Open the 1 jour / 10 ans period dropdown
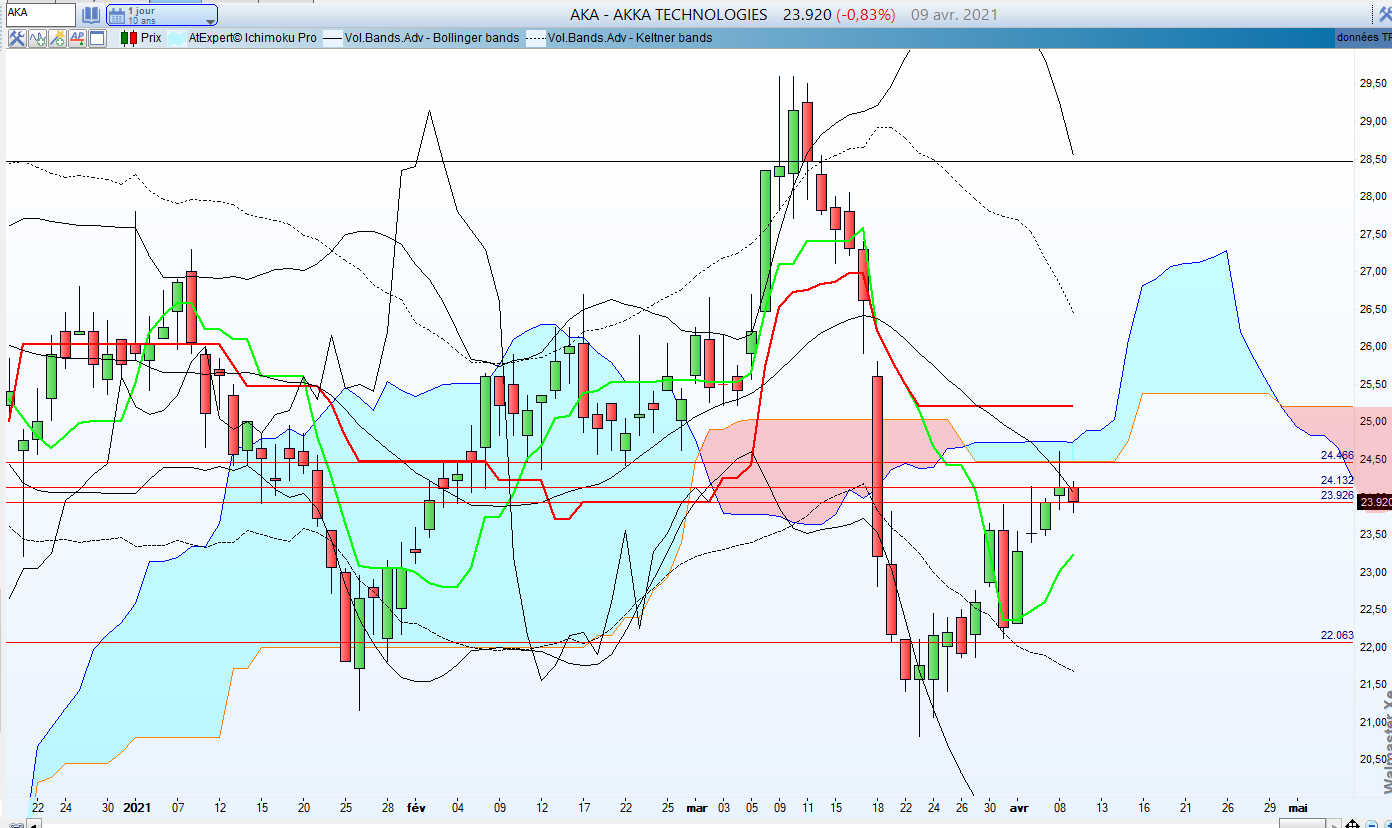Screen dimensions: 1392x828 (161, 15)
